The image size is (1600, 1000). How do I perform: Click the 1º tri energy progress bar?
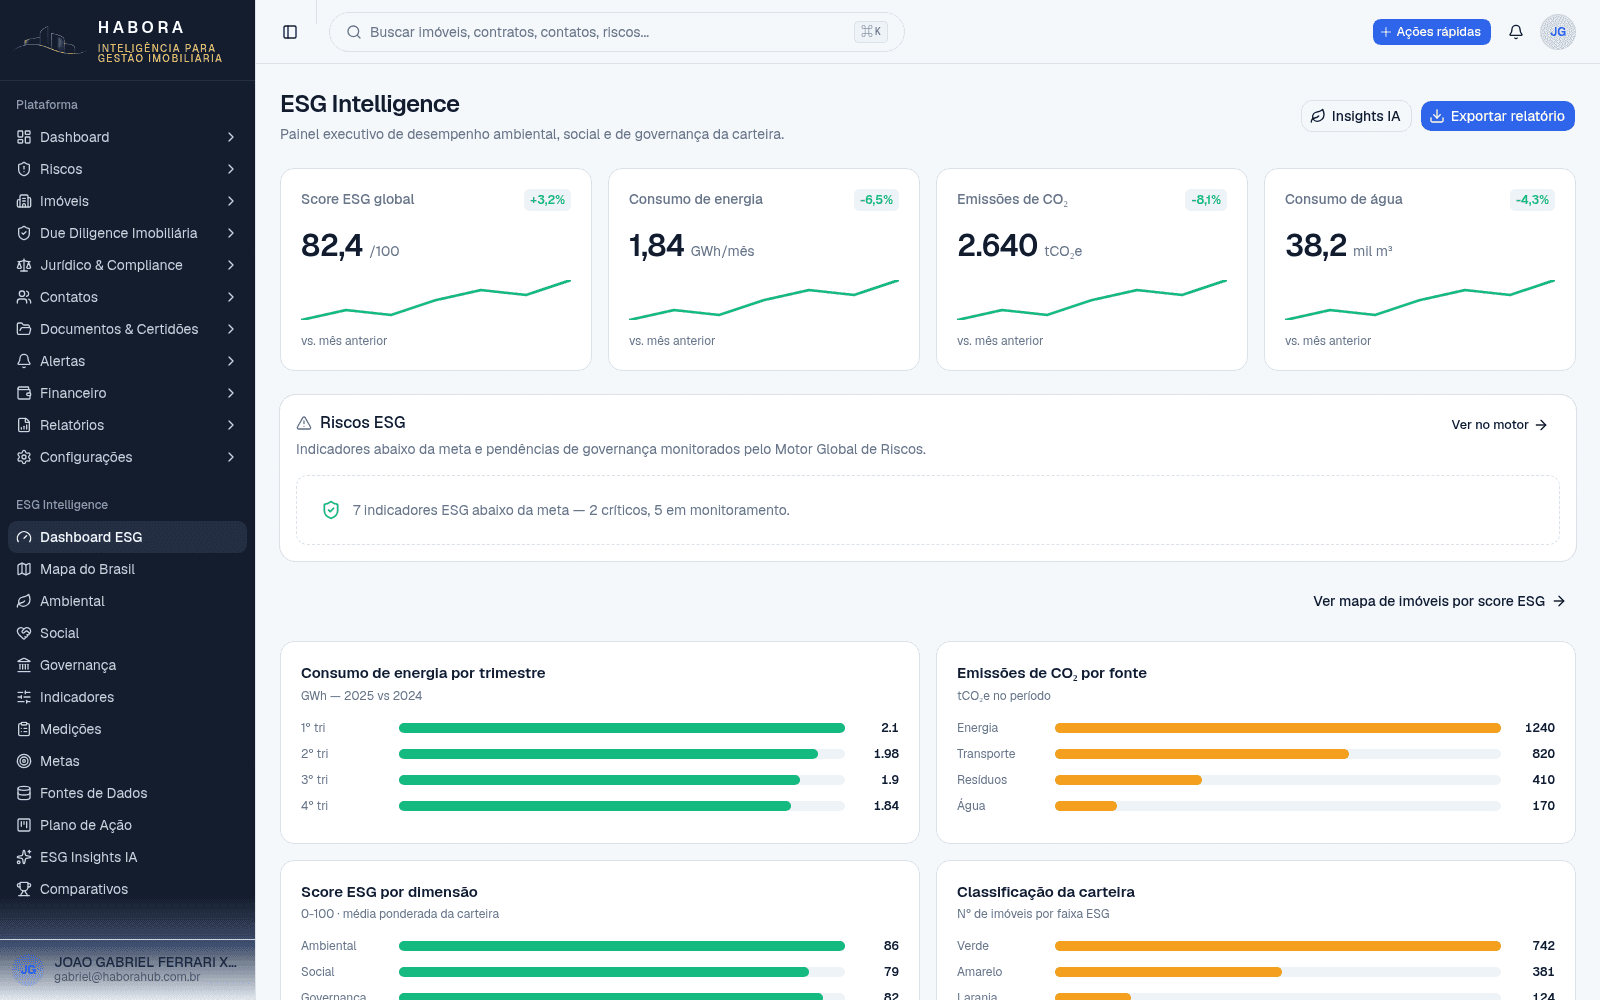coord(622,728)
